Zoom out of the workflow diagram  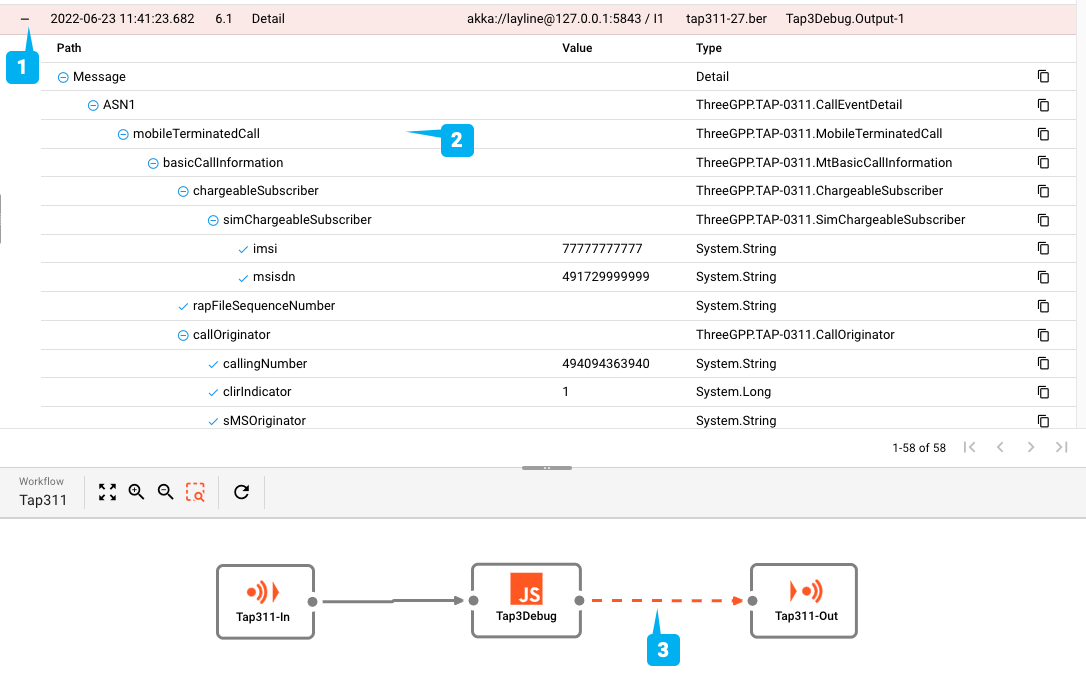pos(166,492)
